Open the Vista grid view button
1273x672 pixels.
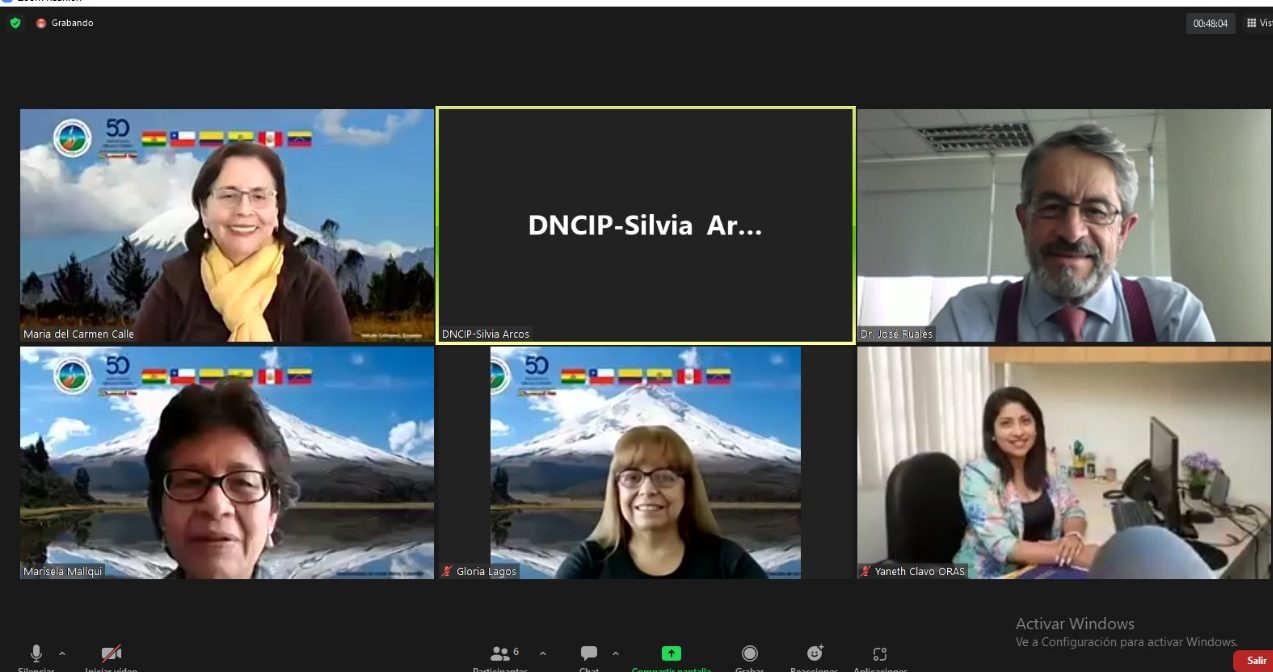click(1259, 23)
